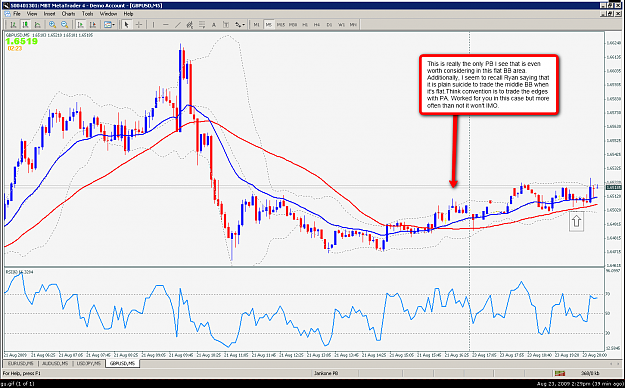Open the arrows objects dropdown

click(x=240, y=25)
